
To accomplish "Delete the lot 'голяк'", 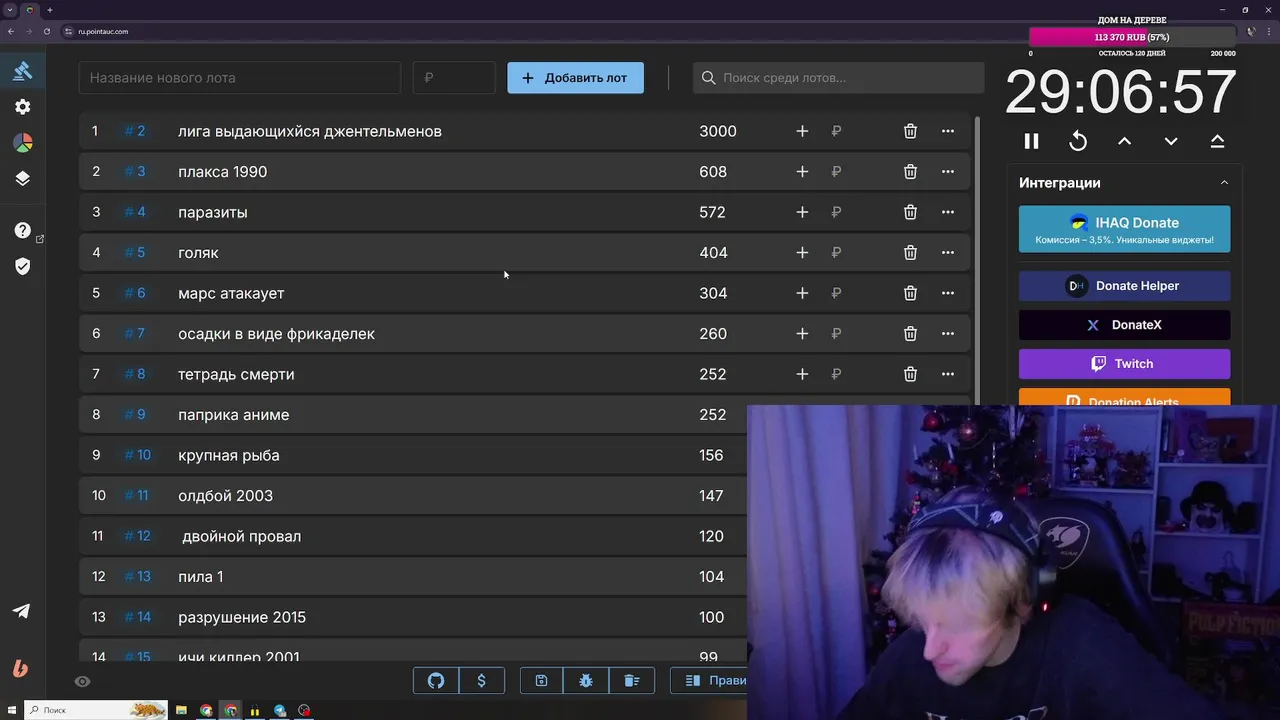I will click(910, 253).
